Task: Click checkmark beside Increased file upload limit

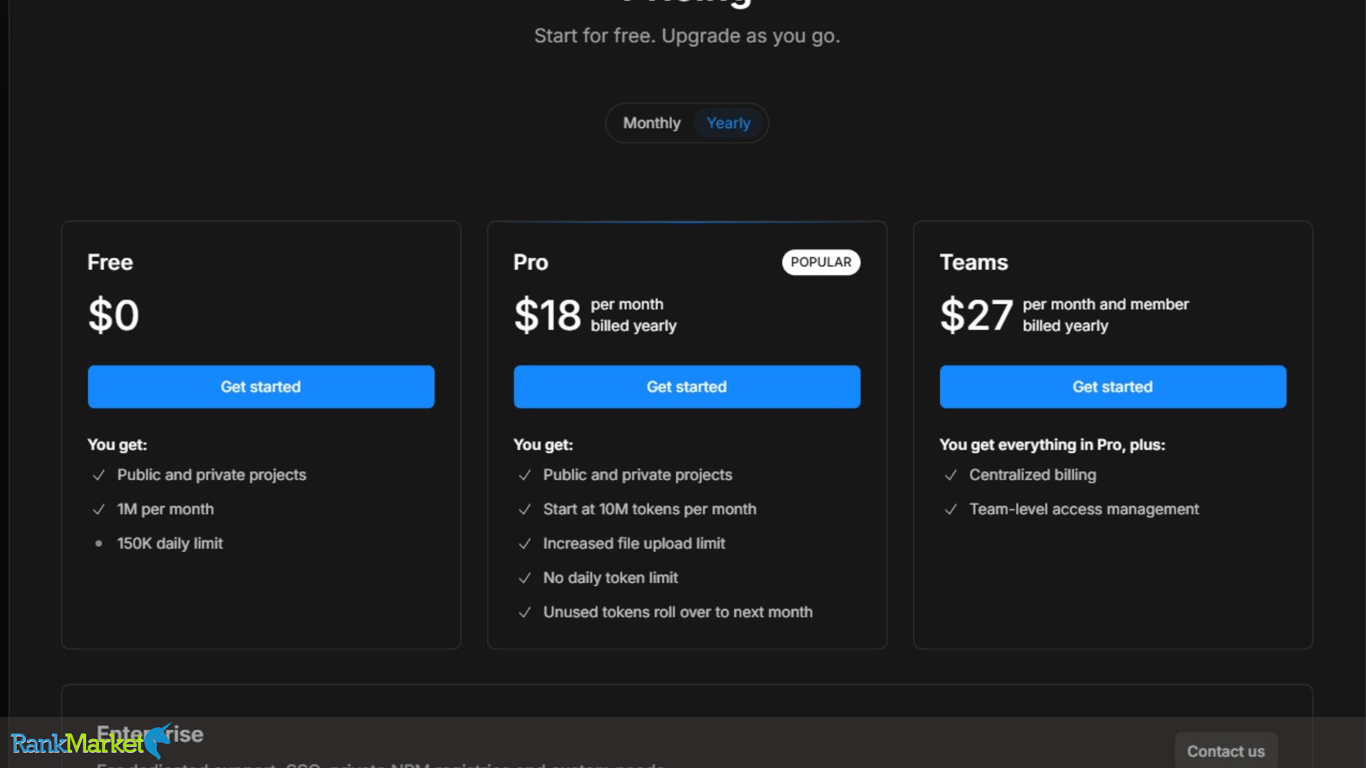Action: coord(525,544)
